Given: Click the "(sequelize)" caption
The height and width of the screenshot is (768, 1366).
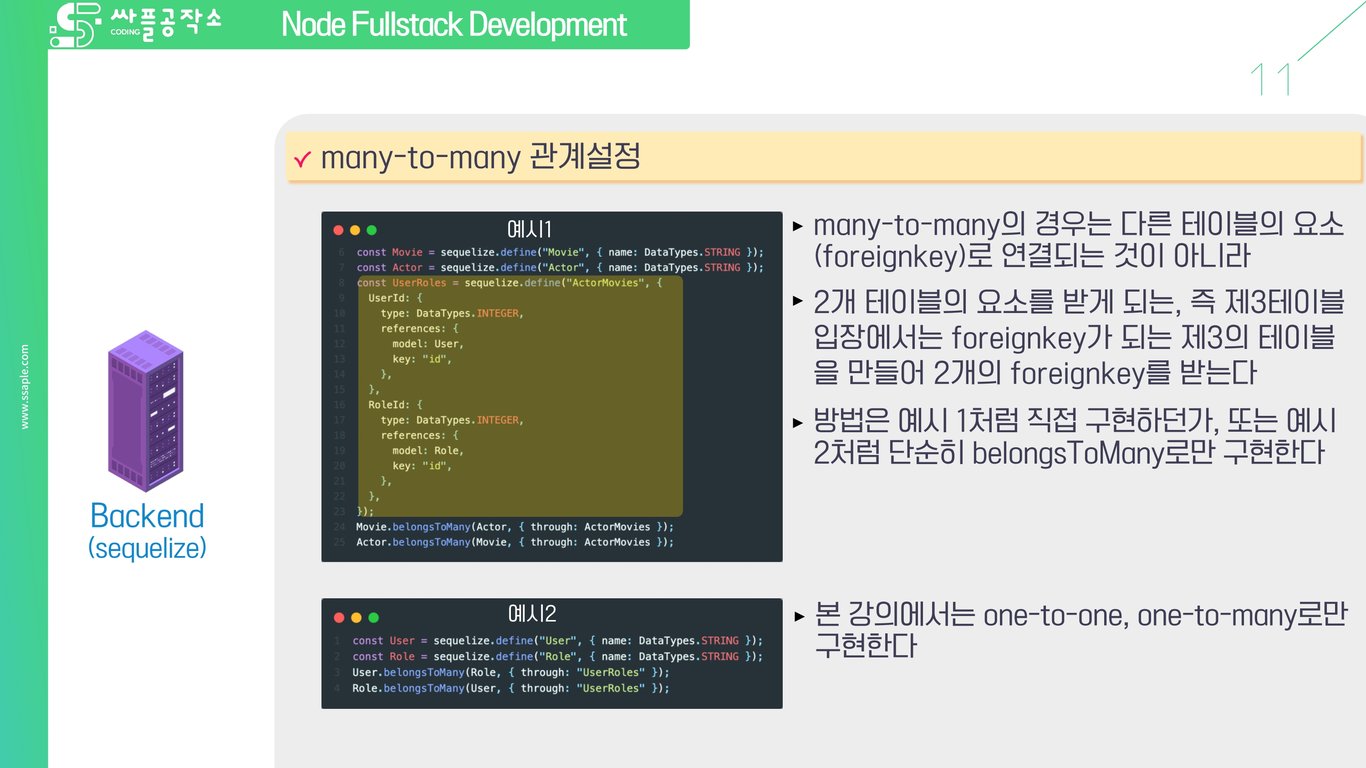Looking at the screenshot, I should pos(146,548).
